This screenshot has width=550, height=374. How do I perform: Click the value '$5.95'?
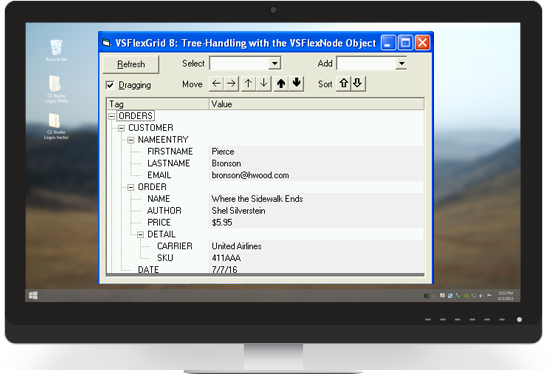(222, 222)
